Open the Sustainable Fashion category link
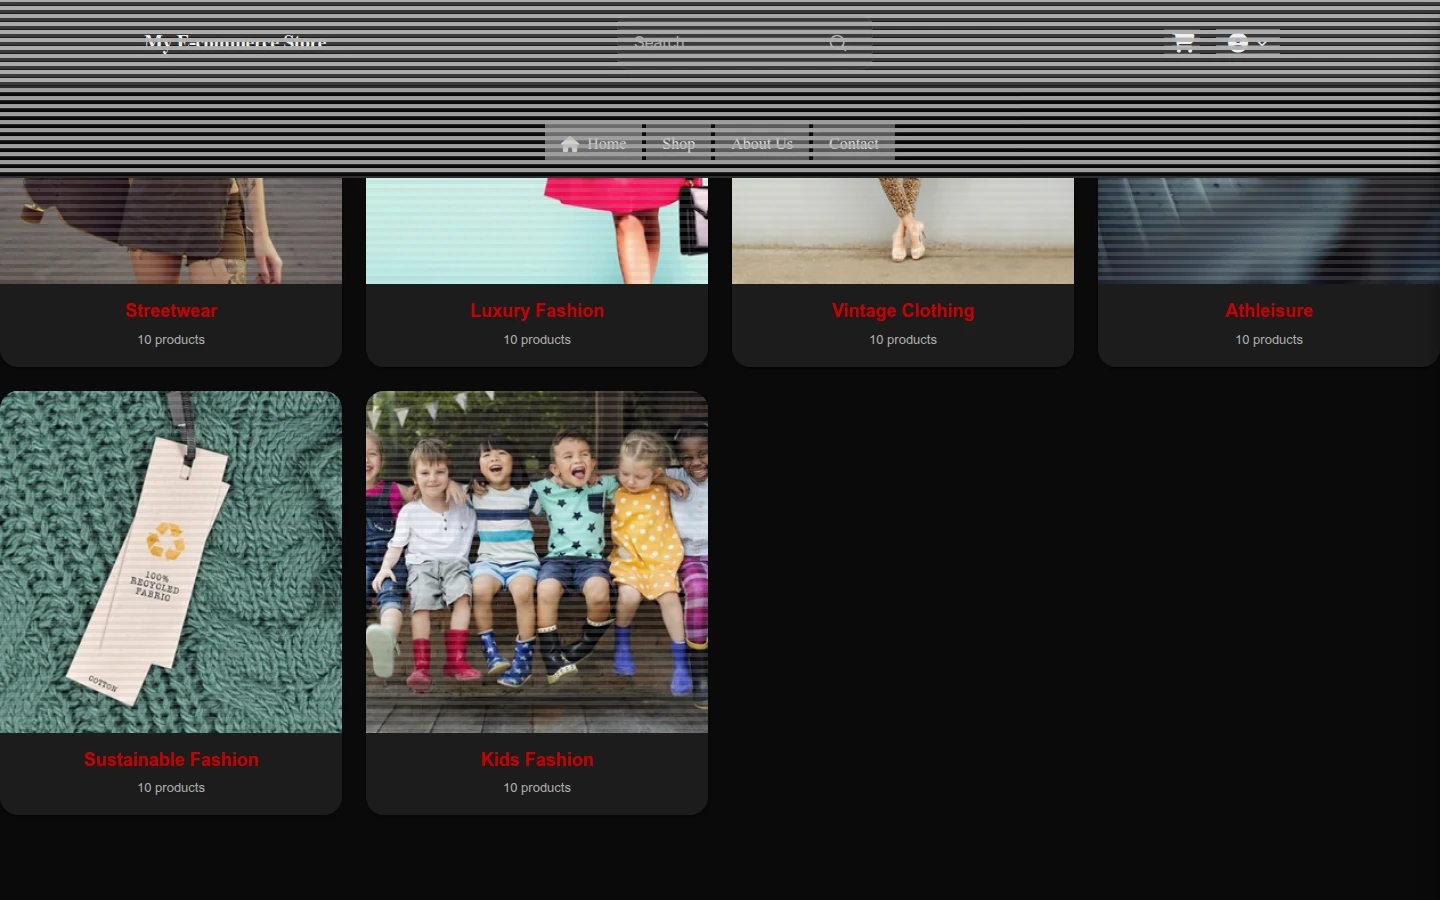 point(171,759)
